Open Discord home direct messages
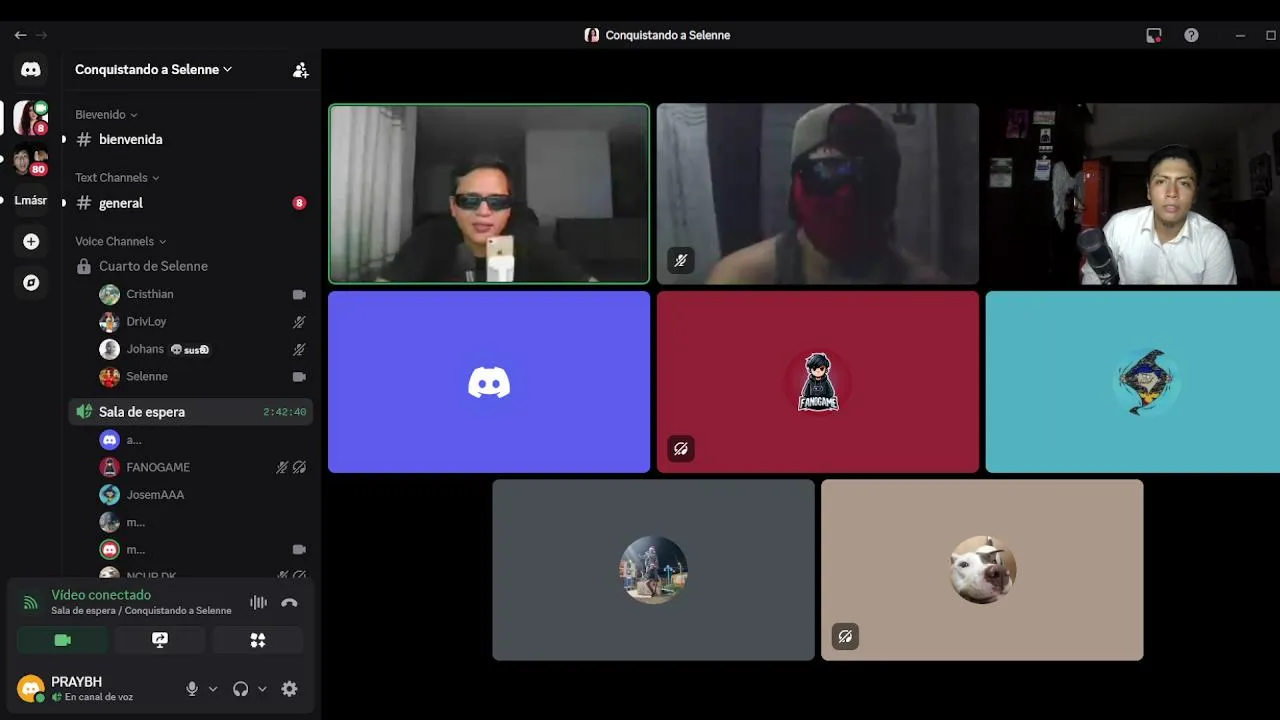1280x720 pixels. point(31,69)
